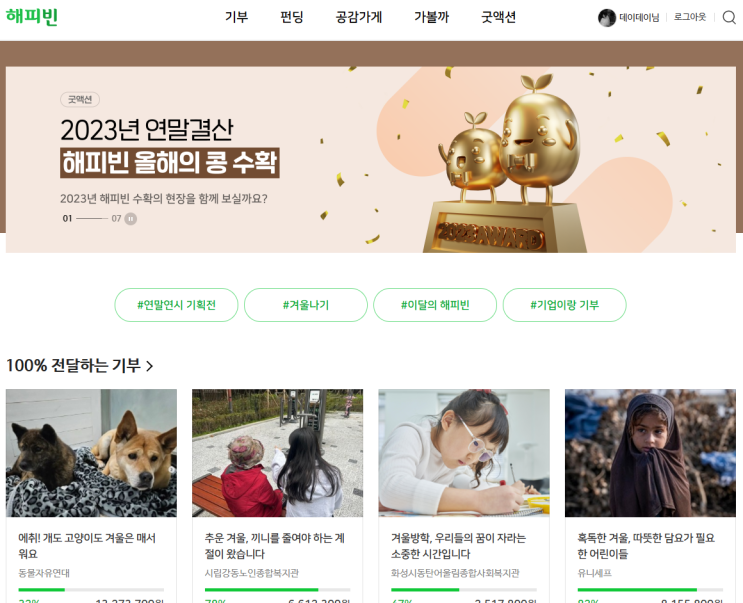Viewport: 743px width, 603px height.
Task: Expand 100% 전달하는 기부 chevron arrow
Action: [x=150, y=366]
